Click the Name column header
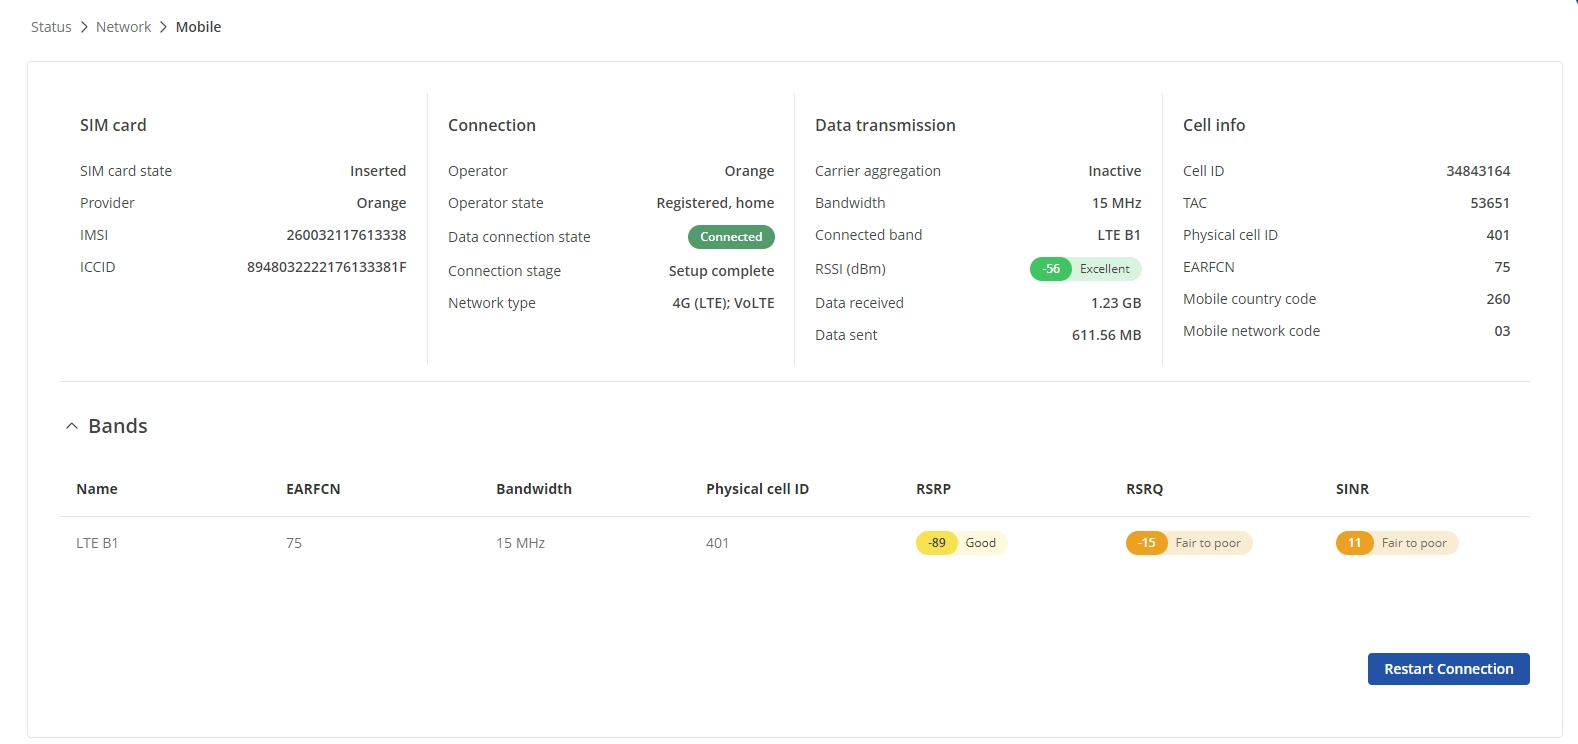 point(97,489)
